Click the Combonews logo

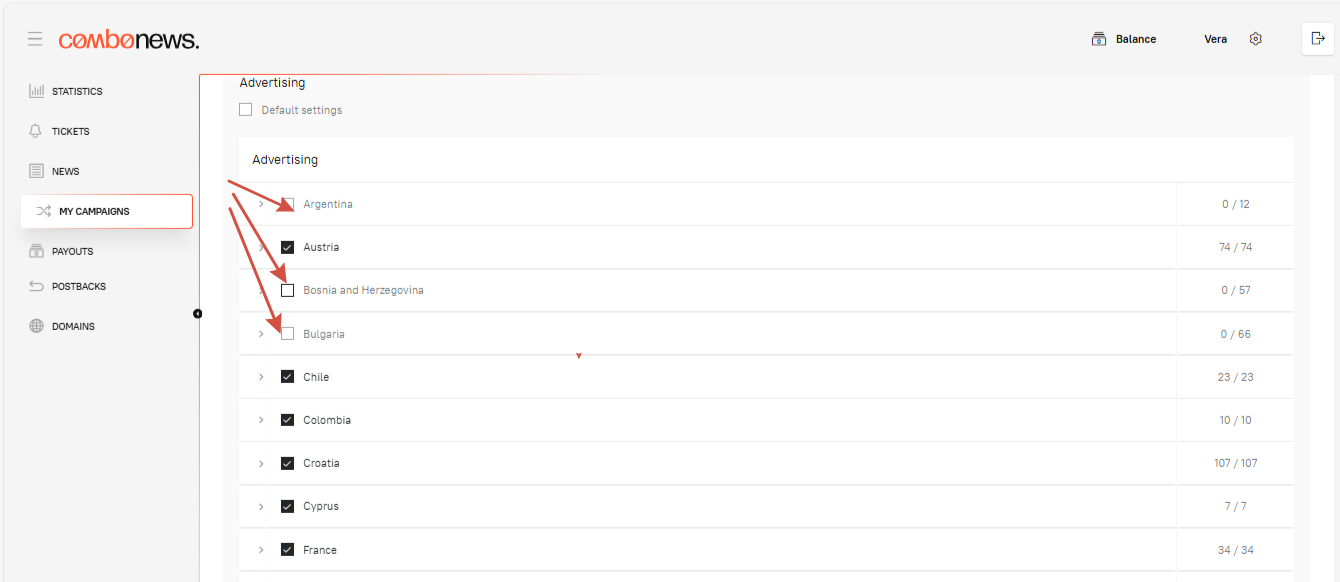click(128, 40)
